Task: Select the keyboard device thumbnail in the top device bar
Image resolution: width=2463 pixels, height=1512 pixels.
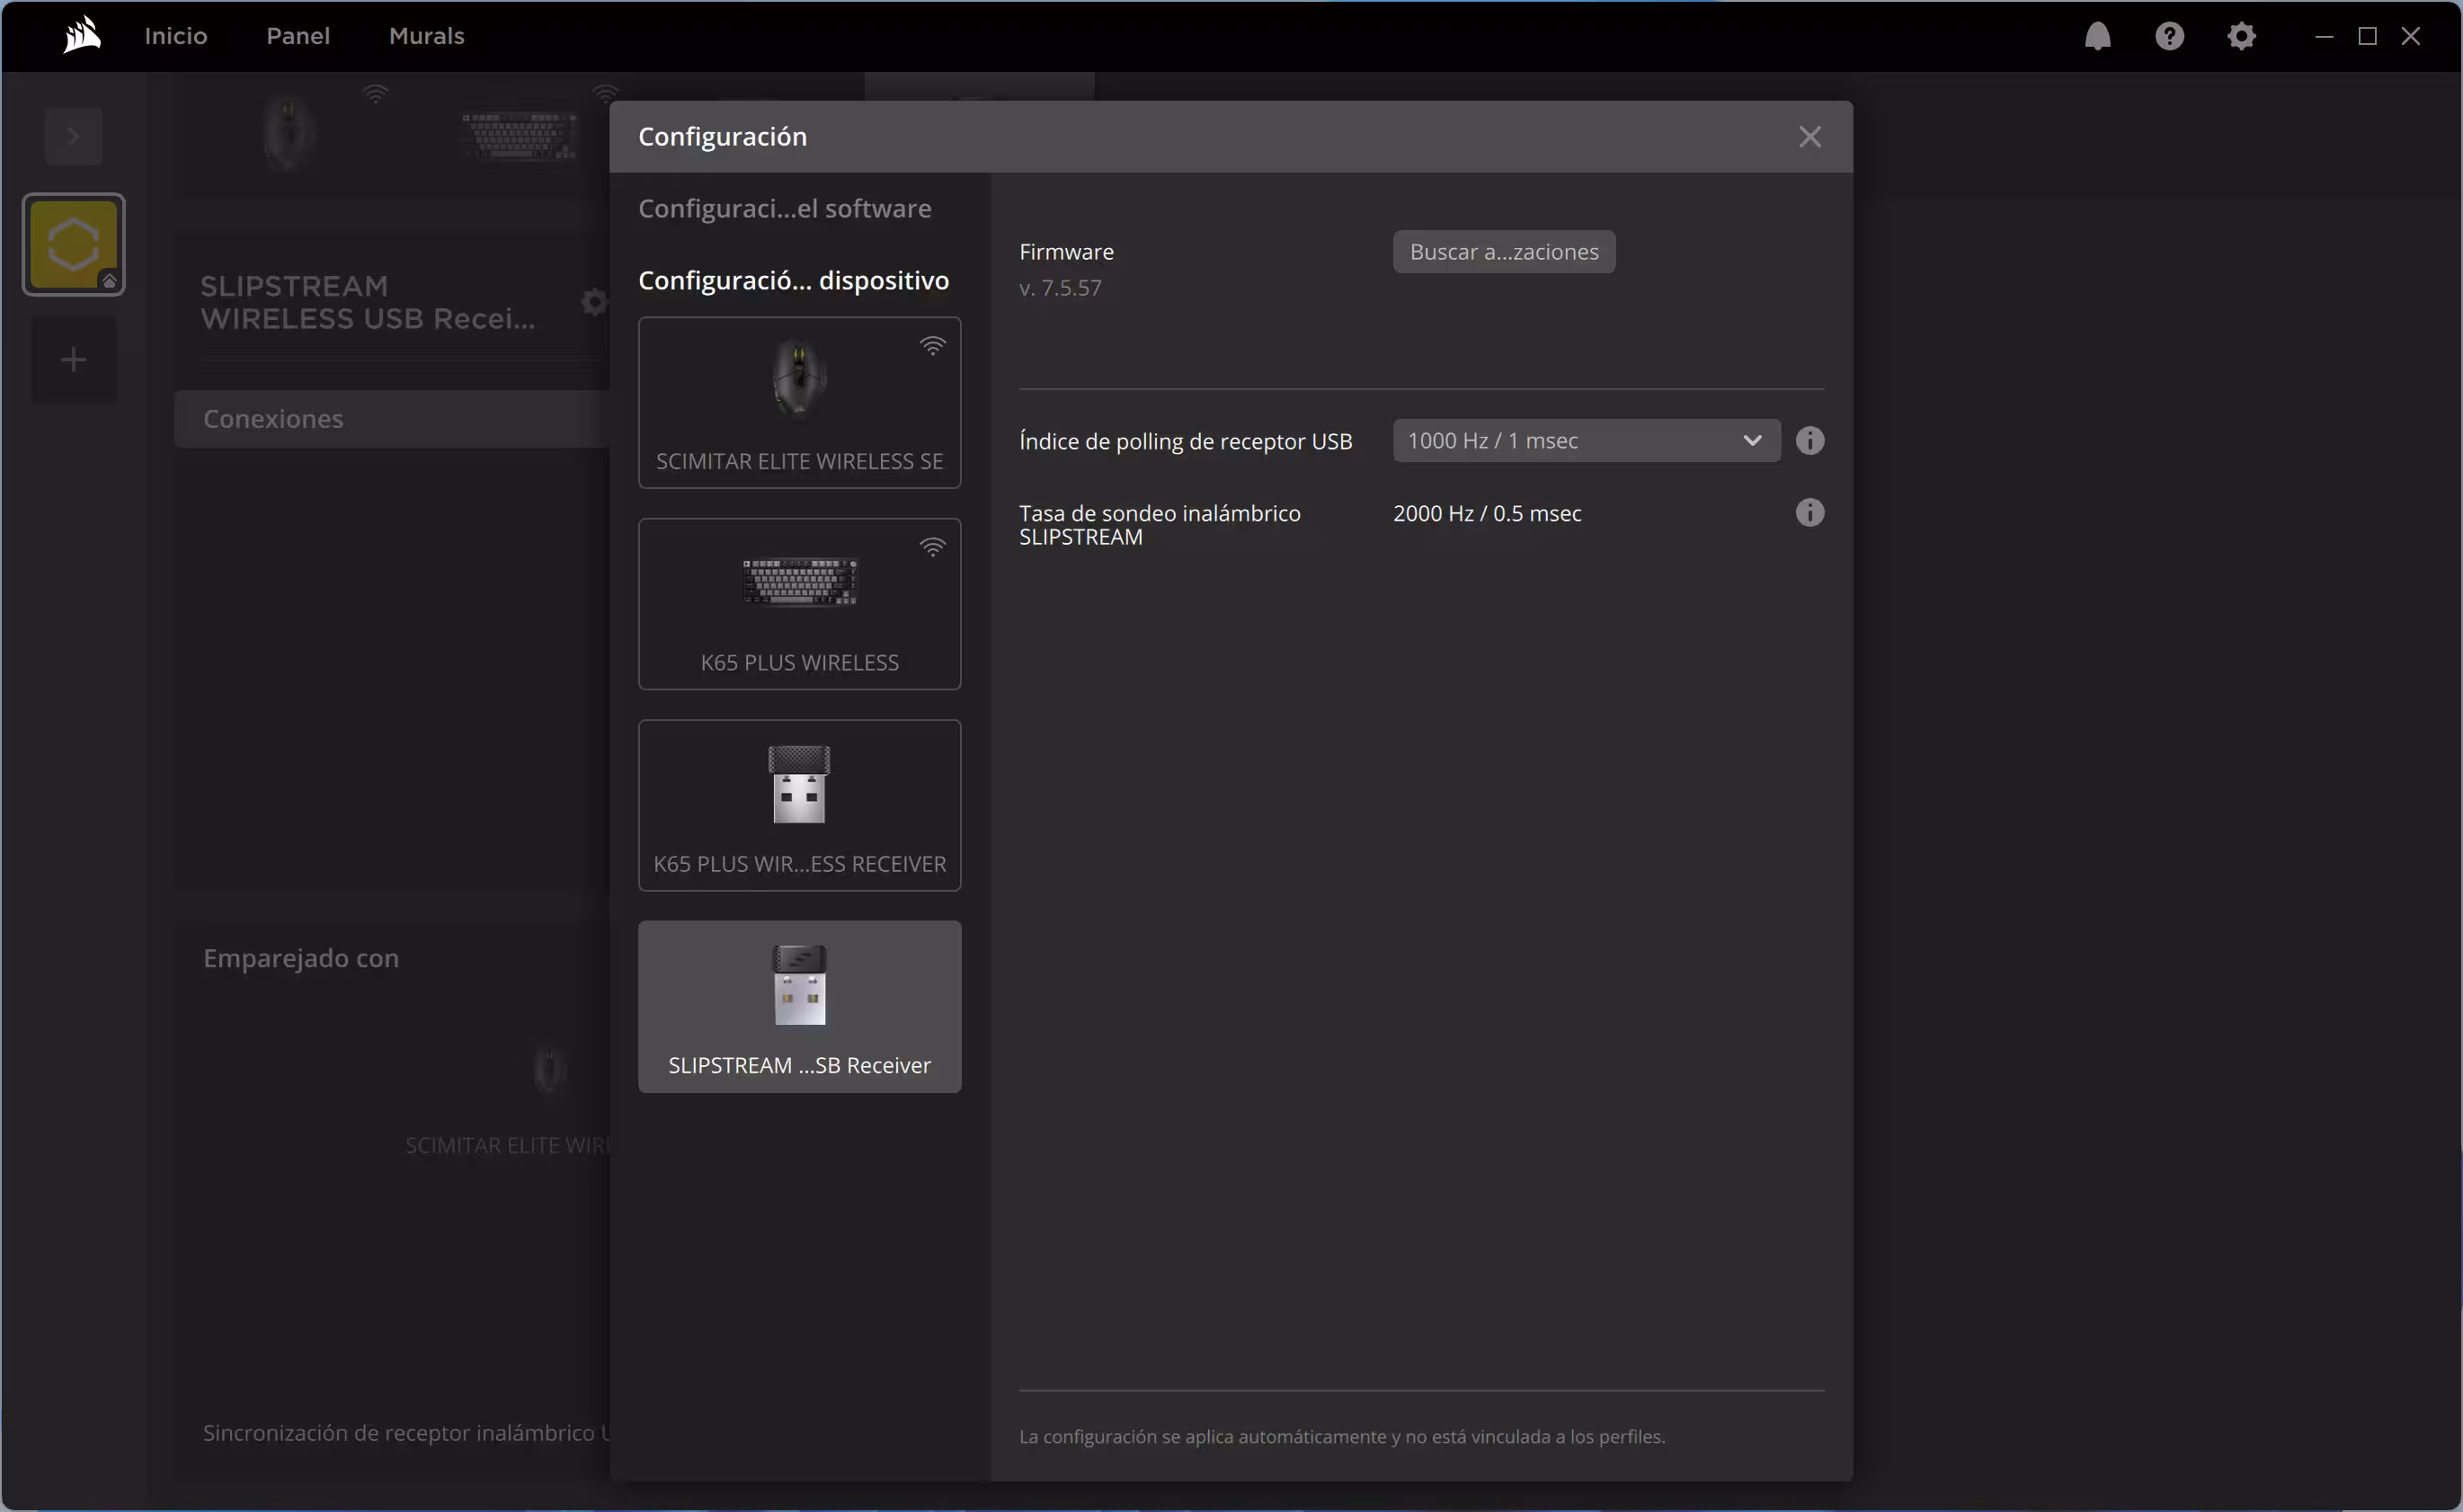Action: [x=520, y=136]
